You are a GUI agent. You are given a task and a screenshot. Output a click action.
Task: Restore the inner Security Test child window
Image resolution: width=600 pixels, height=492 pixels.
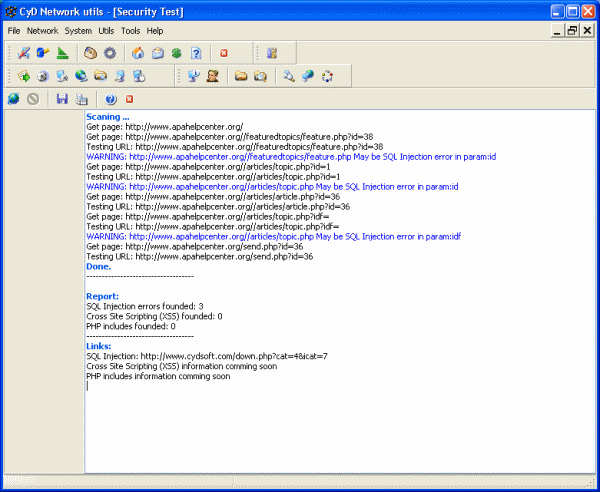(x=572, y=30)
